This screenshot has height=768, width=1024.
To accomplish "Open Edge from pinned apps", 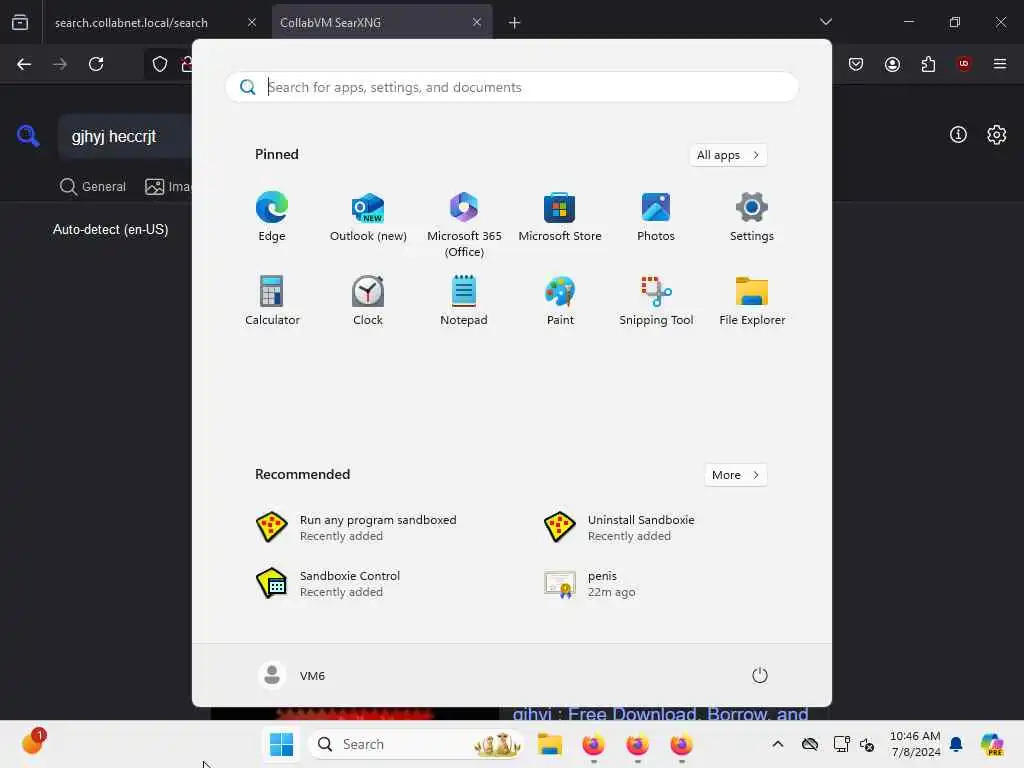I will click(272, 217).
